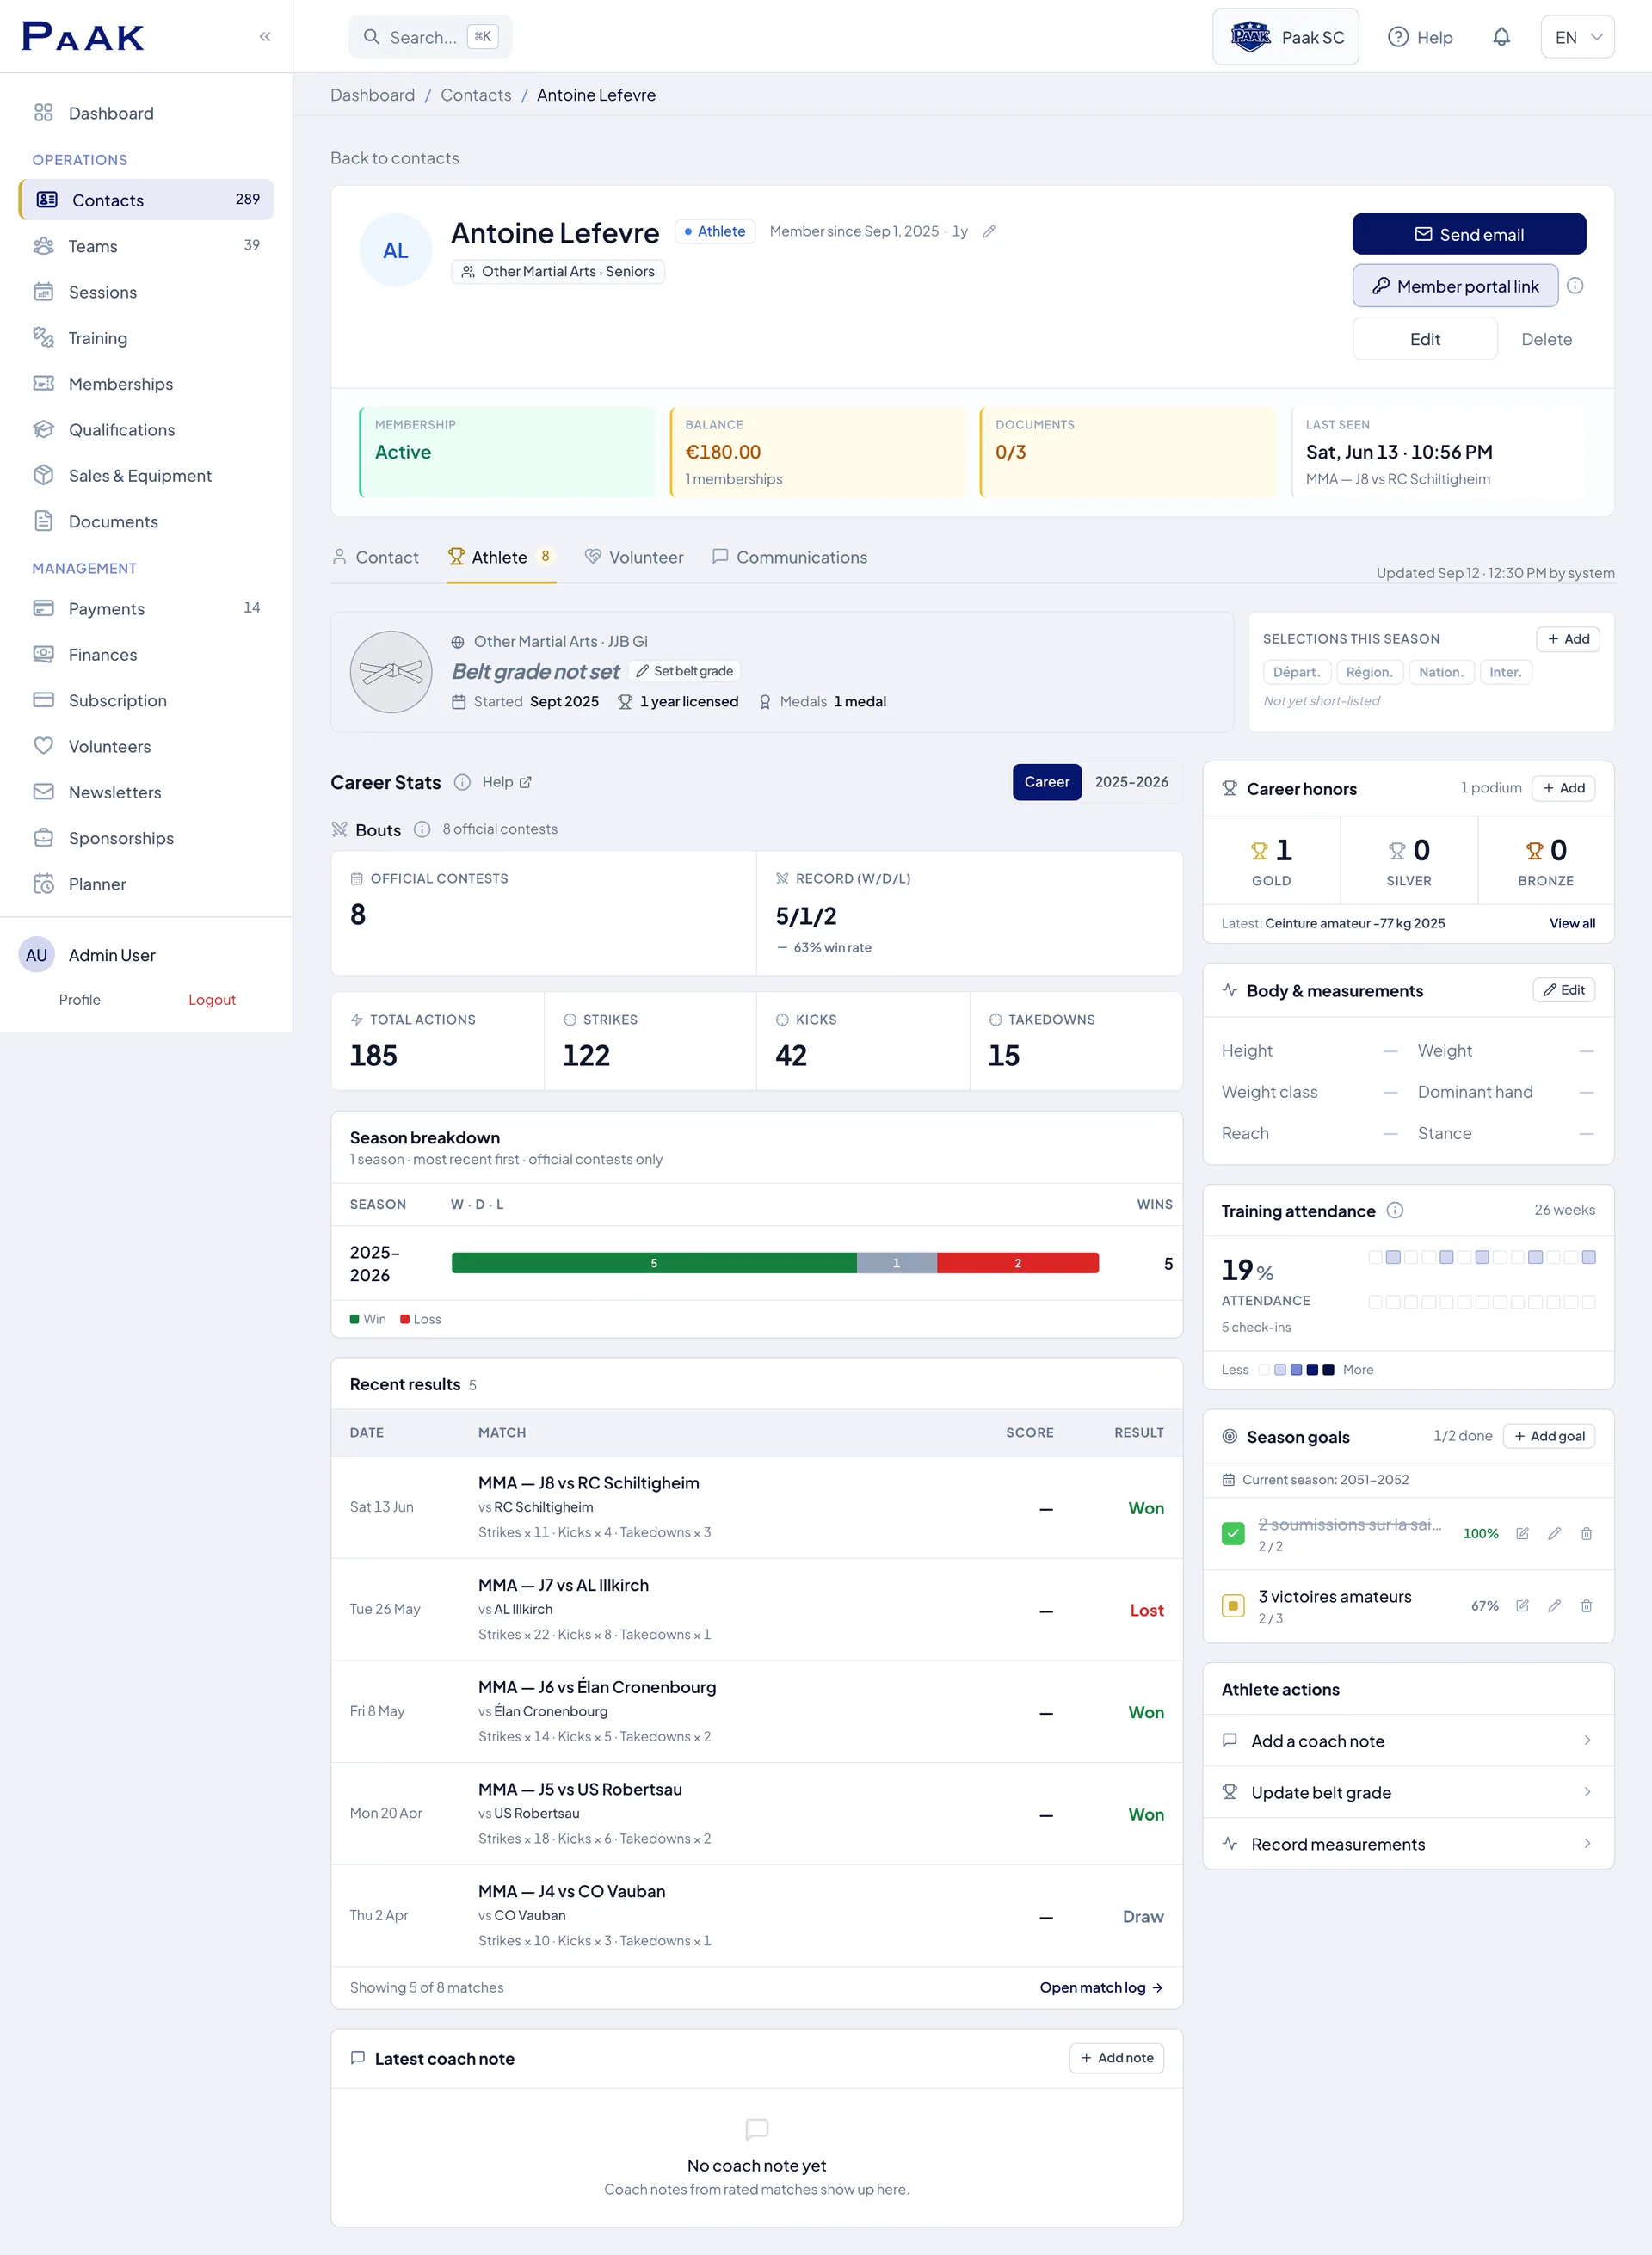Click Back to contacts link
The height and width of the screenshot is (2255, 1652).
click(x=395, y=158)
